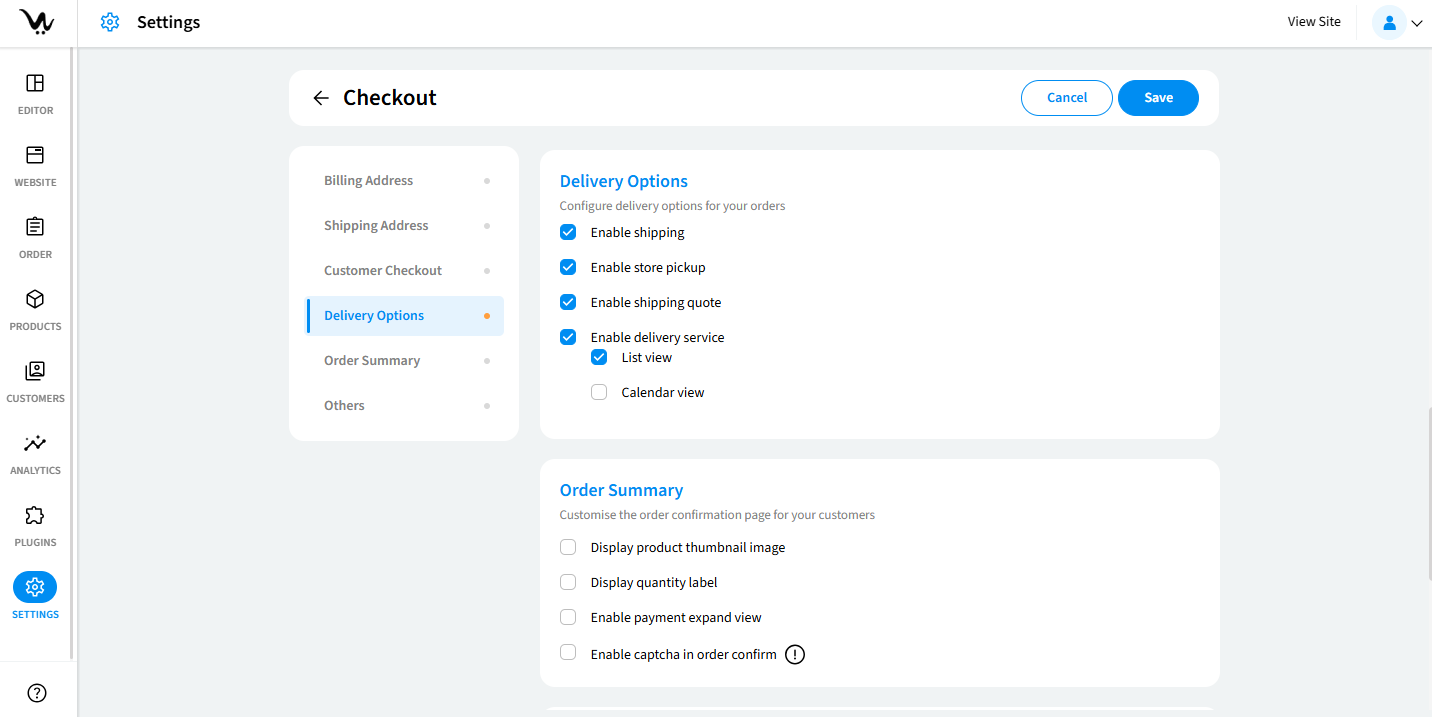Open the Editor section in sidebar

click(x=35, y=83)
